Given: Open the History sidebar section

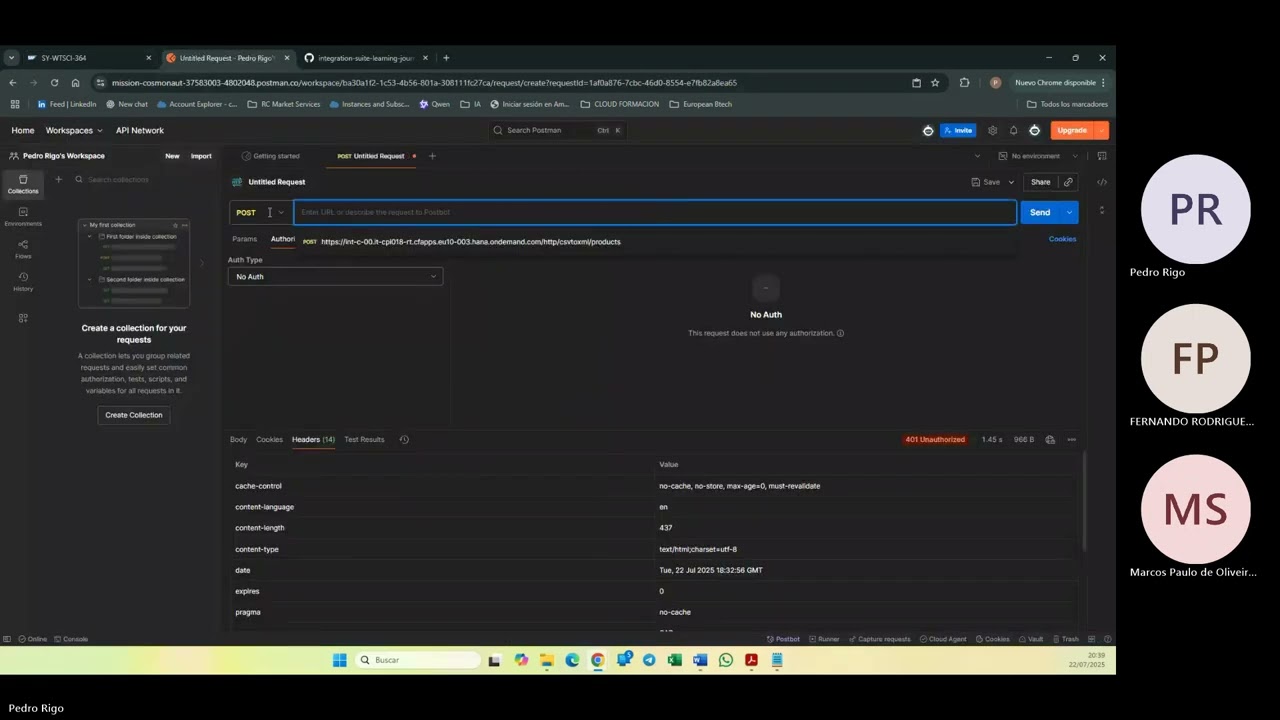Looking at the screenshot, I should (23, 281).
